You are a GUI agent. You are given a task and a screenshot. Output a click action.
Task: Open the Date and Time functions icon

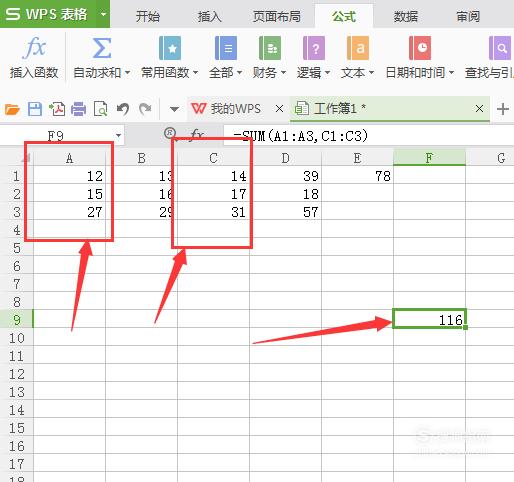[x=420, y=48]
